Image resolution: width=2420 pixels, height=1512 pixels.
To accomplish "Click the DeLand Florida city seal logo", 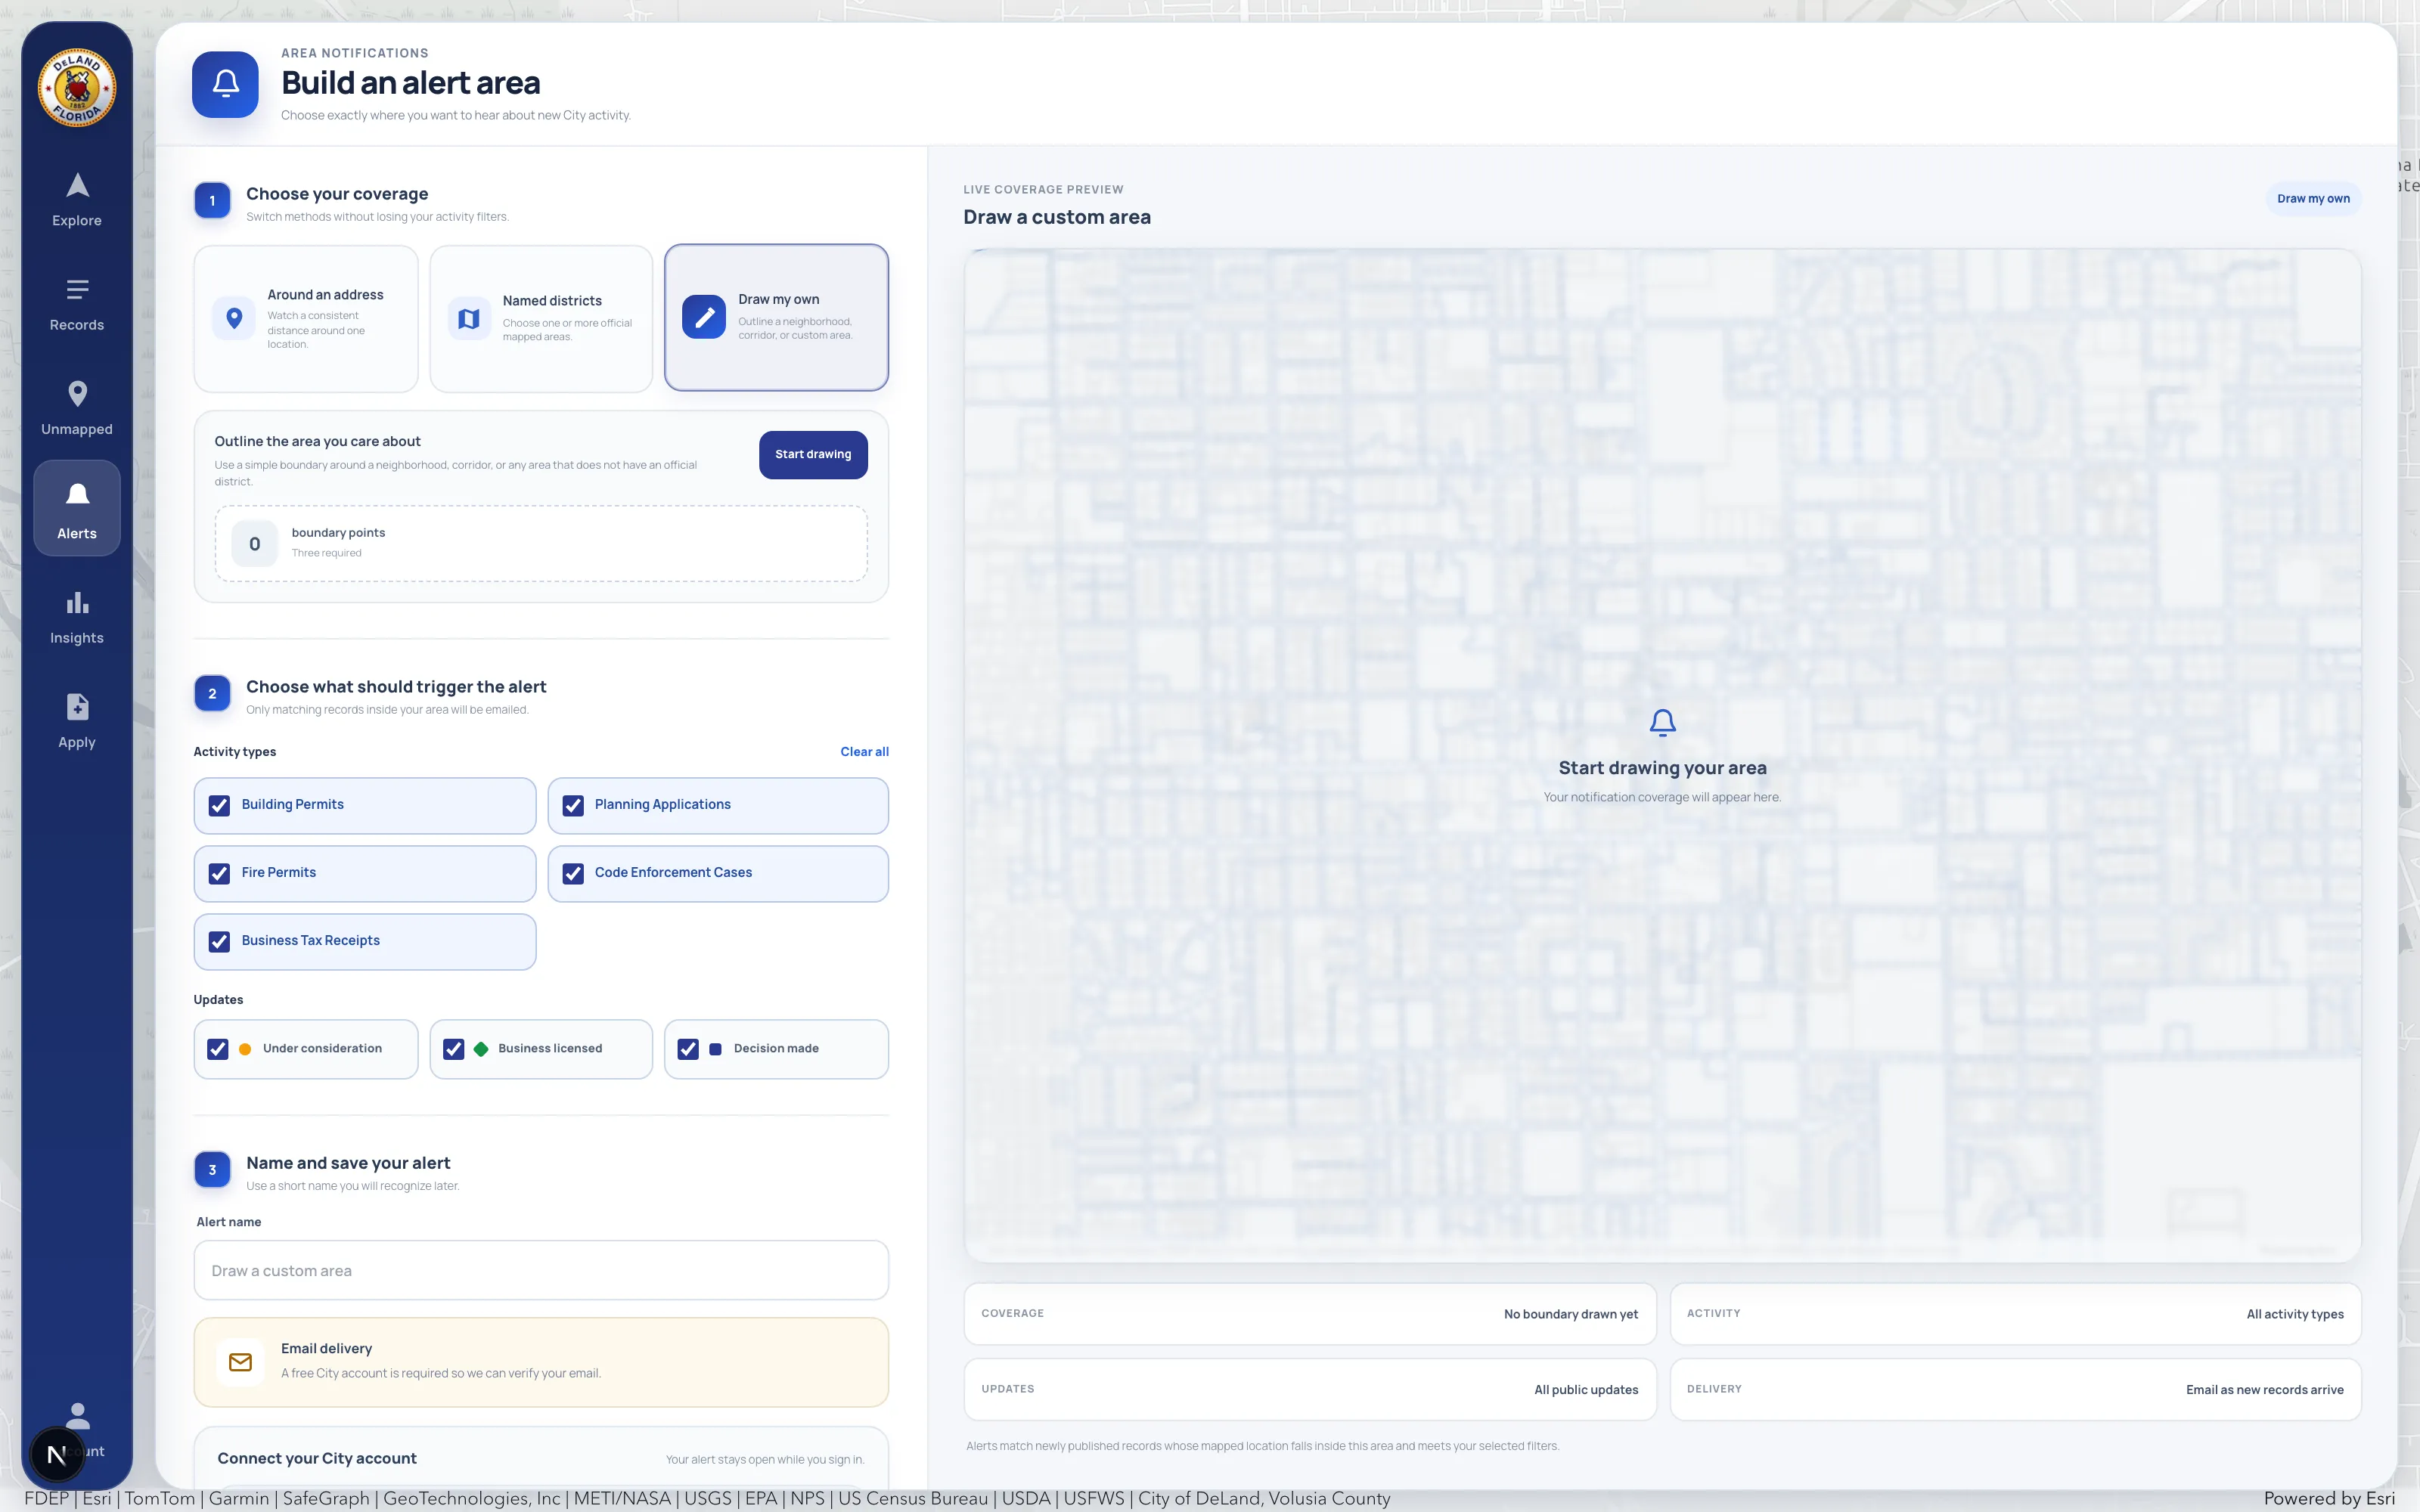I will click(77, 88).
